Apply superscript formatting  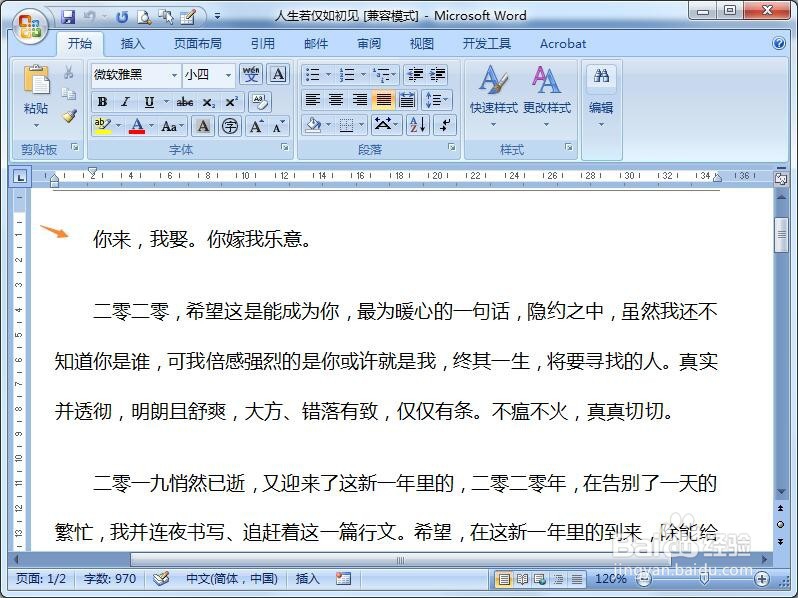tap(232, 102)
